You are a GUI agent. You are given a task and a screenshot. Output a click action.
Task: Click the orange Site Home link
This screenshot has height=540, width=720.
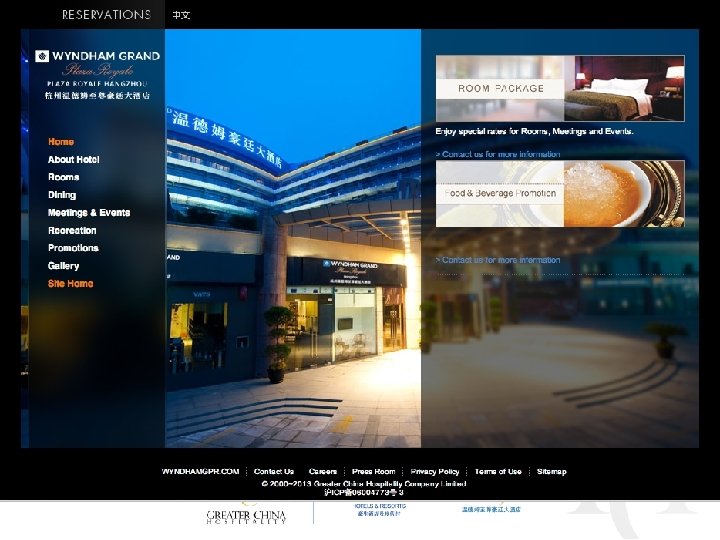tap(71, 284)
